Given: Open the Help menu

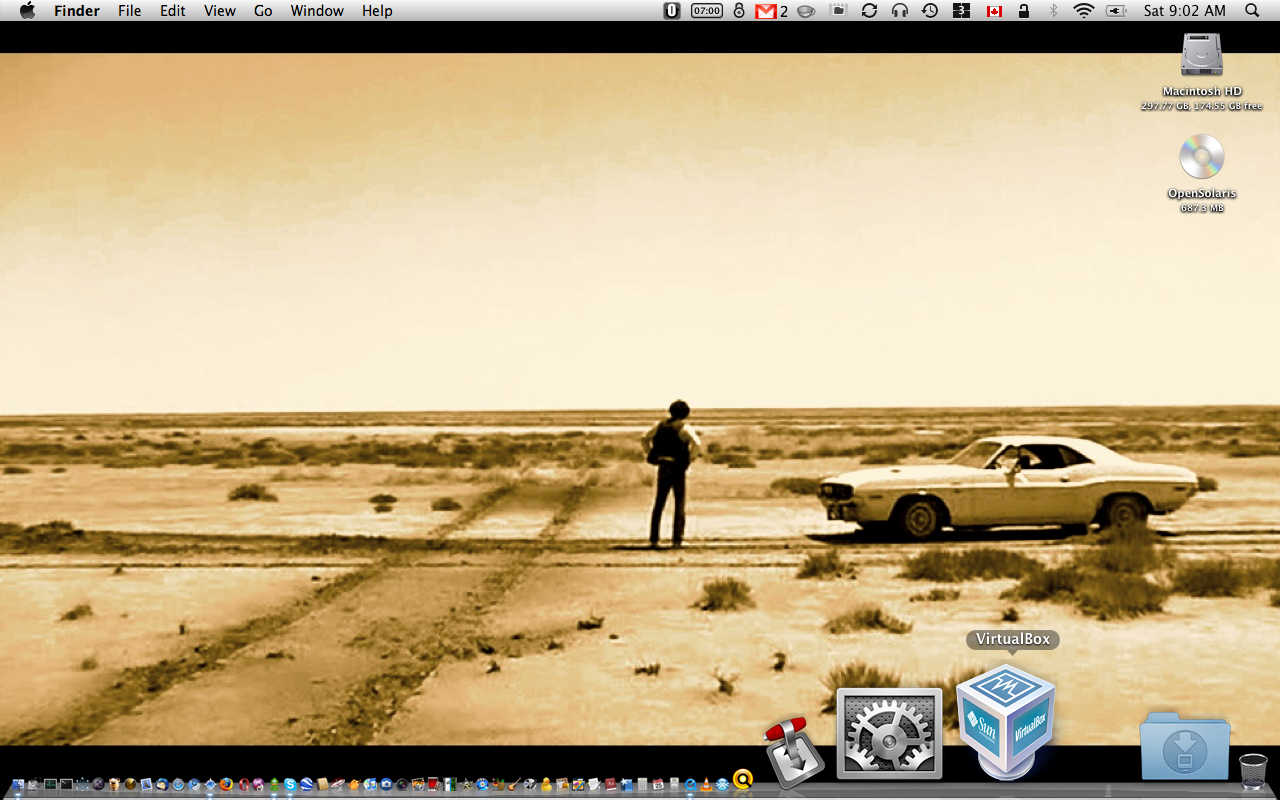Looking at the screenshot, I should (377, 11).
